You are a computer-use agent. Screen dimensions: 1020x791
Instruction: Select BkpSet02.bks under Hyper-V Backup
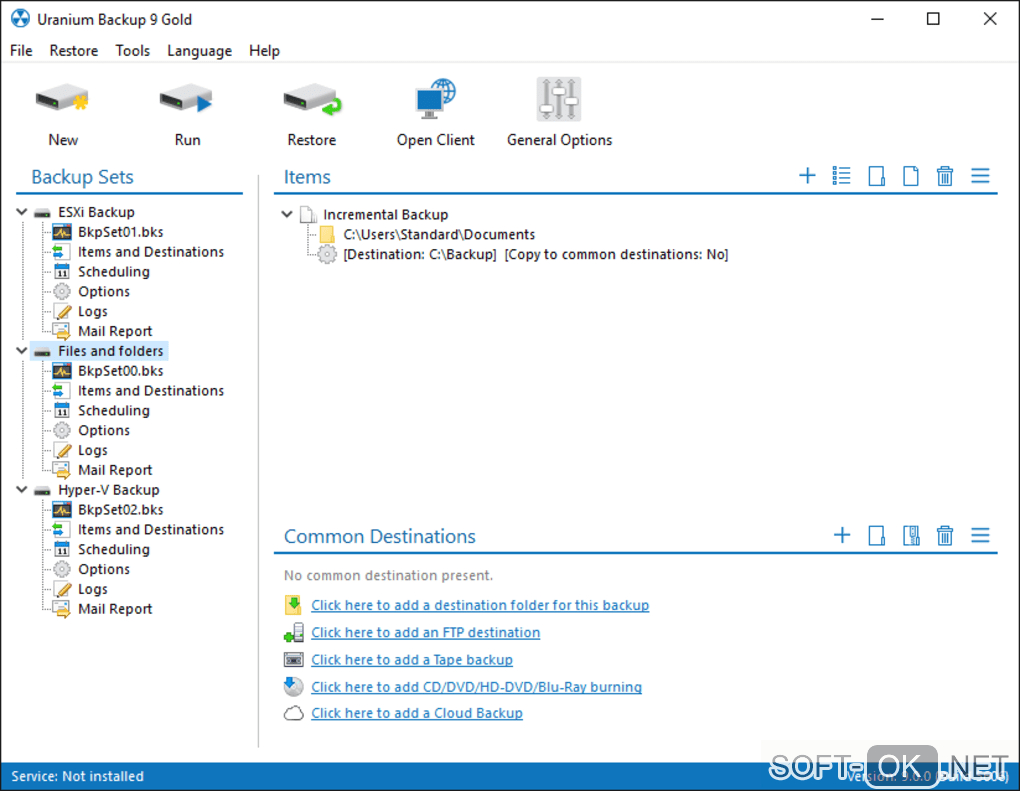click(120, 509)
